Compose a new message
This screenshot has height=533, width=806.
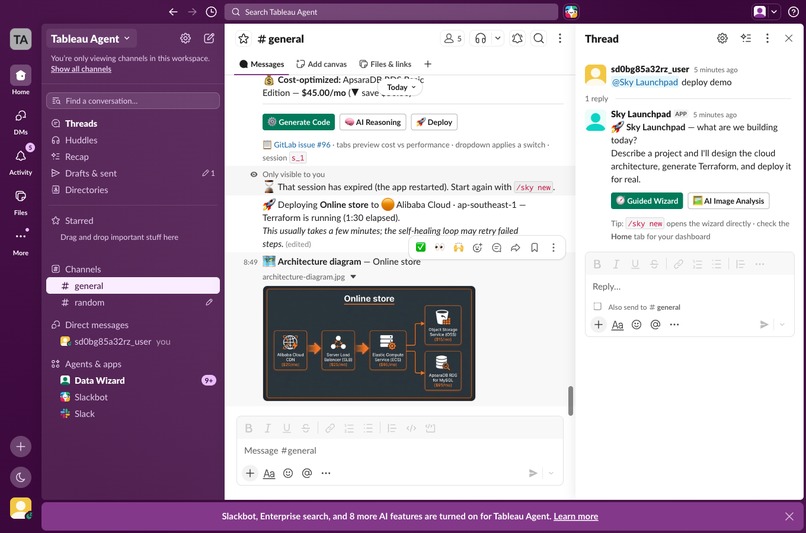[209, 38]
